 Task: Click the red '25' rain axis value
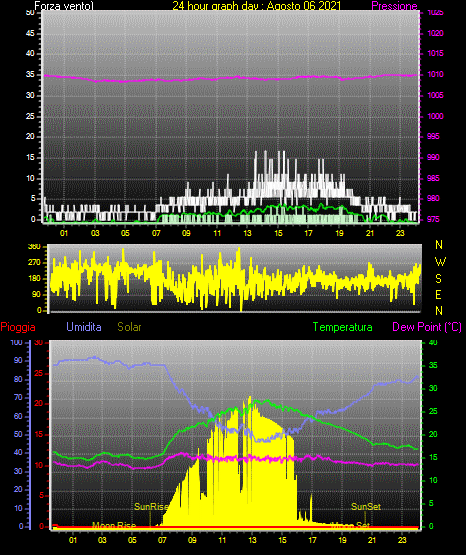(x=39, y=373)
